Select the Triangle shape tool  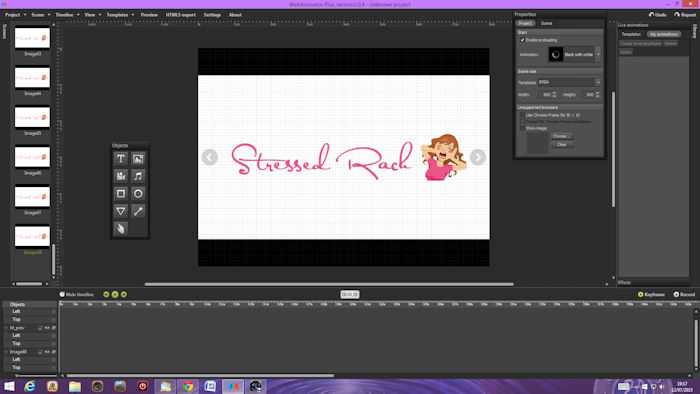pyautogui.click(x=121, y=211)
